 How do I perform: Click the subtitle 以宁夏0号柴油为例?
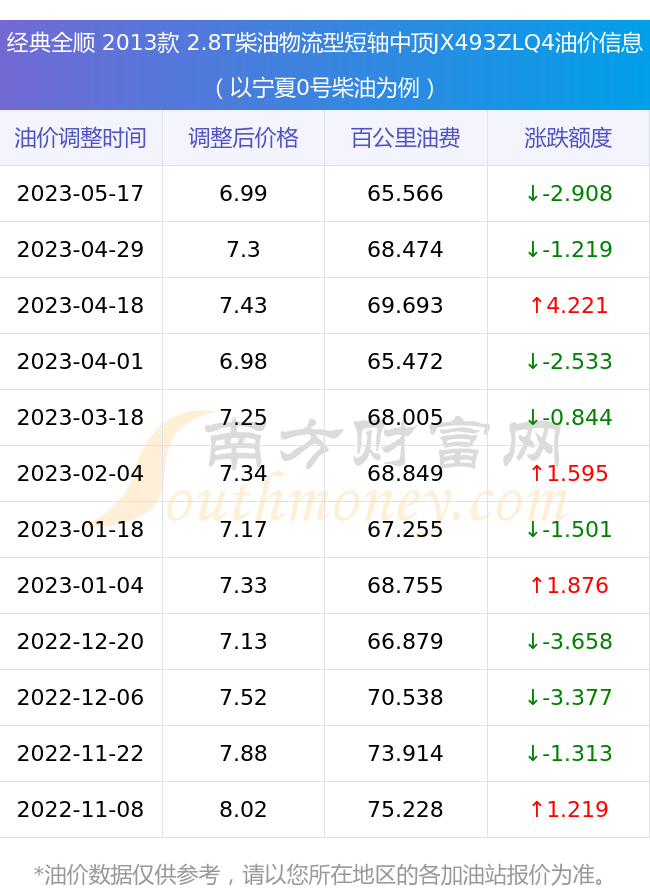tap(325, 88)
